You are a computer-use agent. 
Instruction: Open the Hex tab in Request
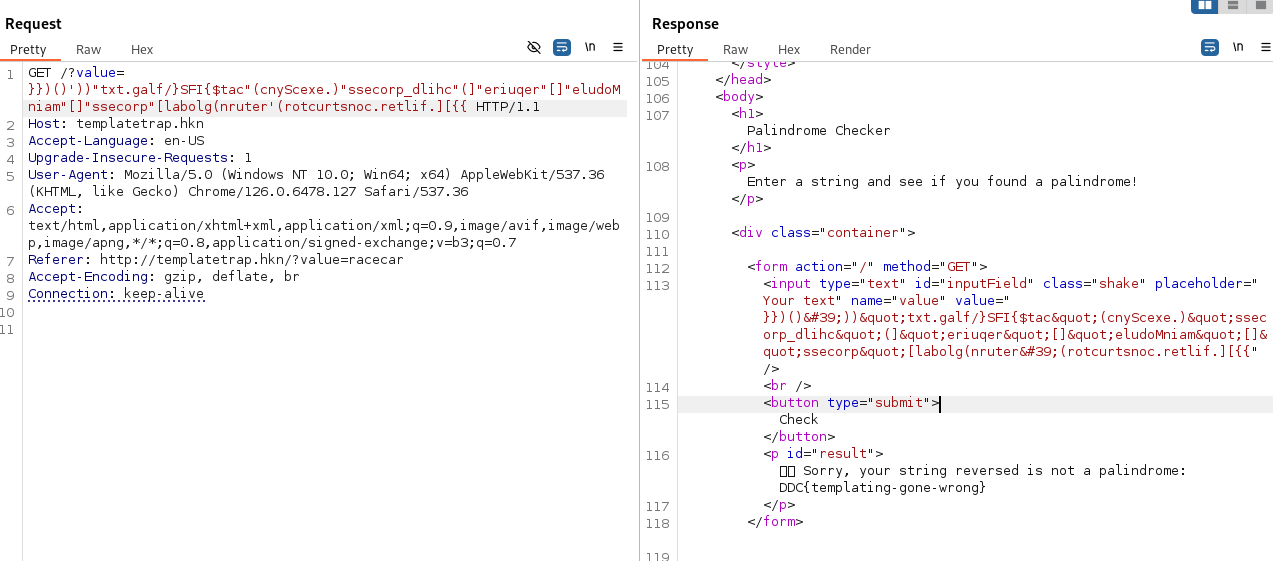[x=142, y=49]
